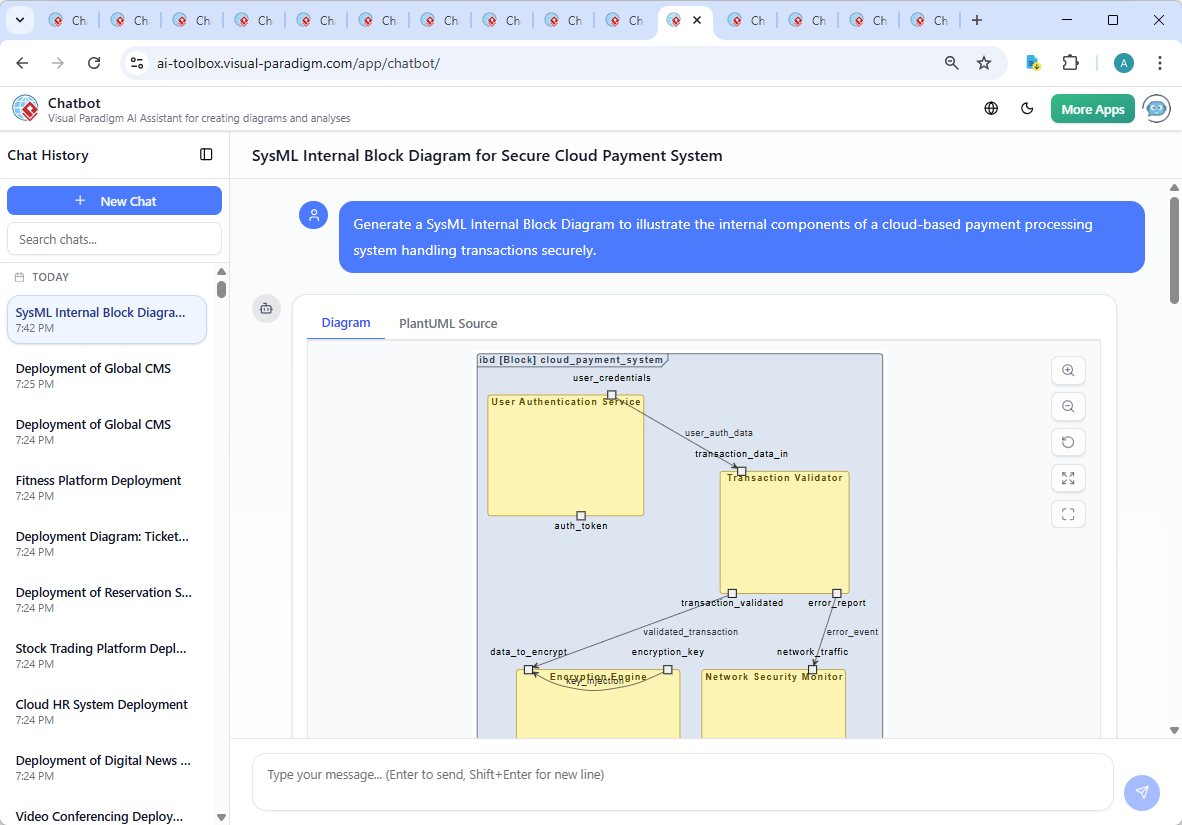
Task: Reset the diagram view rotation
Action: [1068, 442]
